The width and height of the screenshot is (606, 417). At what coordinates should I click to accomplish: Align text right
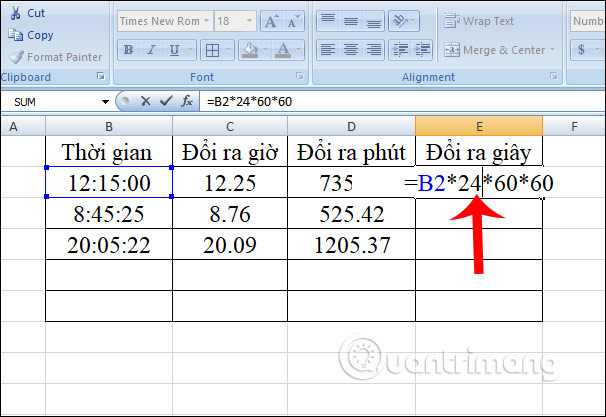click(x=373, y=50)
